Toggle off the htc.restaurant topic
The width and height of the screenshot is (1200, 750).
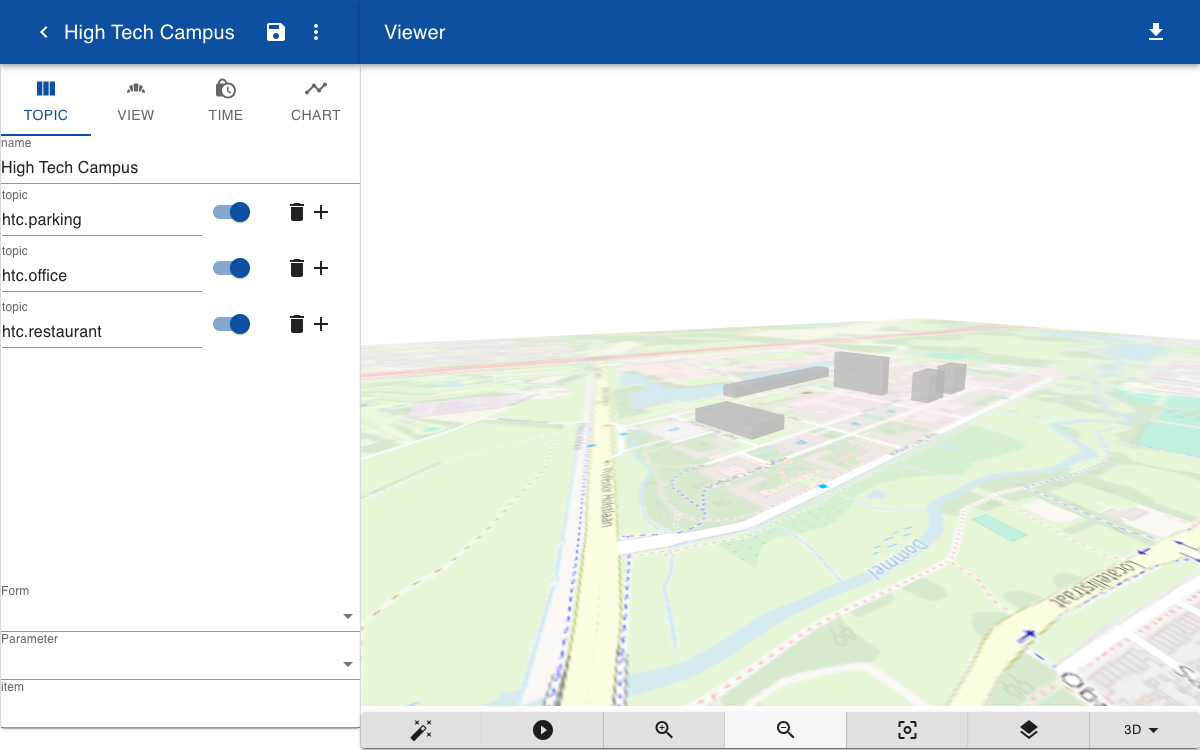click(x=231, y=324)
